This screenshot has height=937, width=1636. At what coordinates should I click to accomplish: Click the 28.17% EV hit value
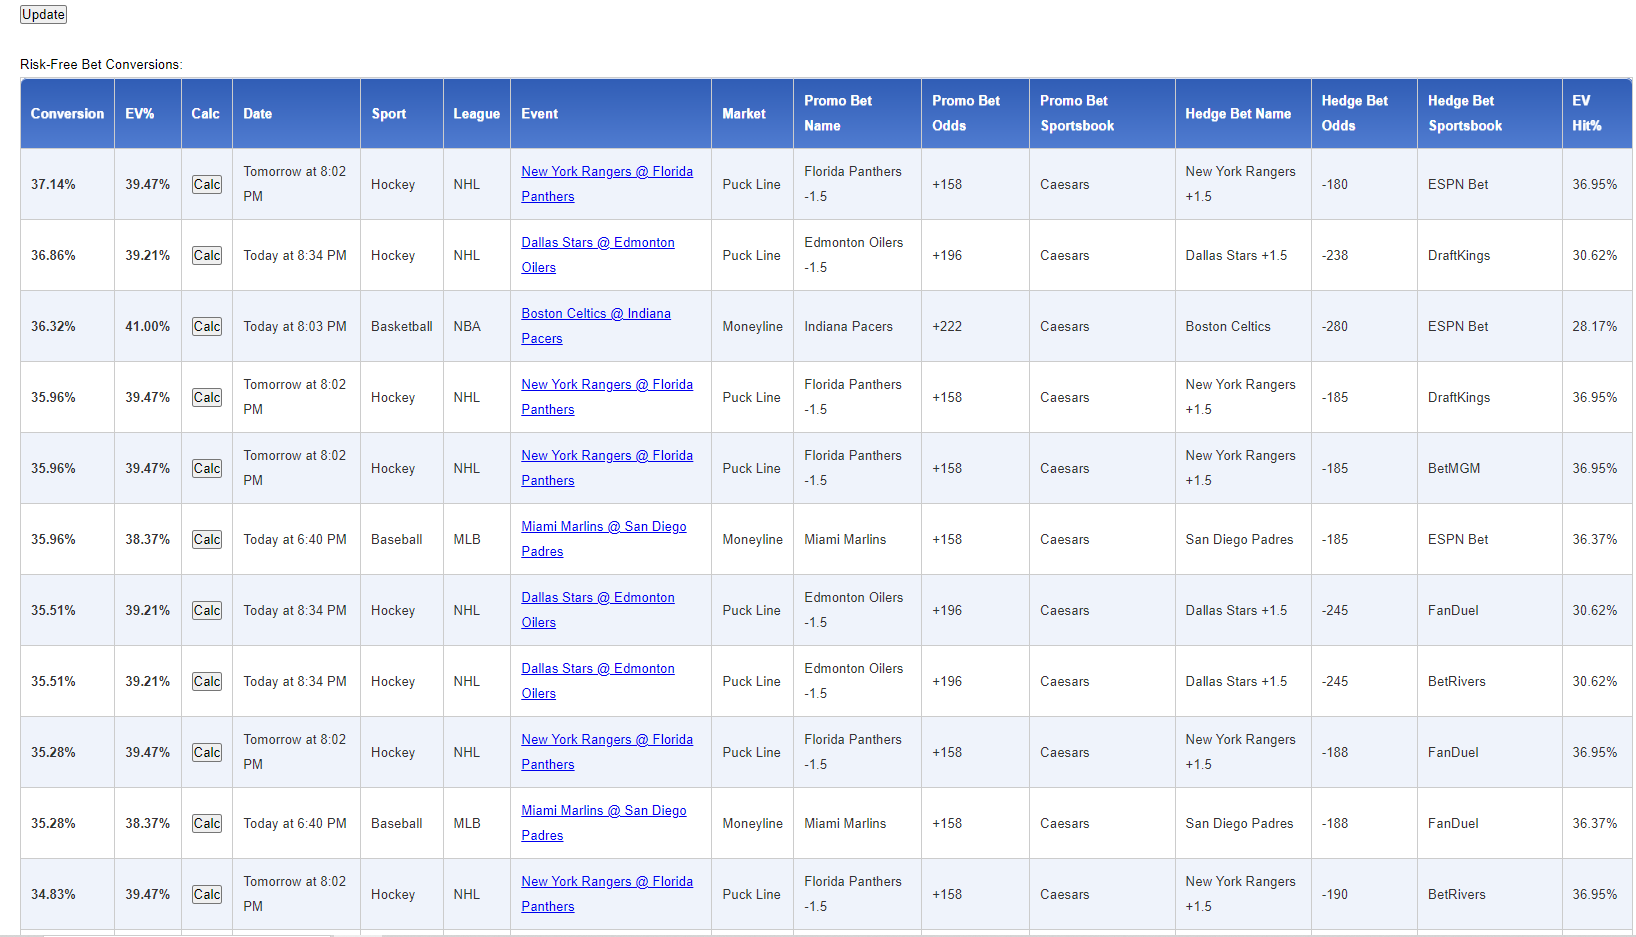point(1594,326)
